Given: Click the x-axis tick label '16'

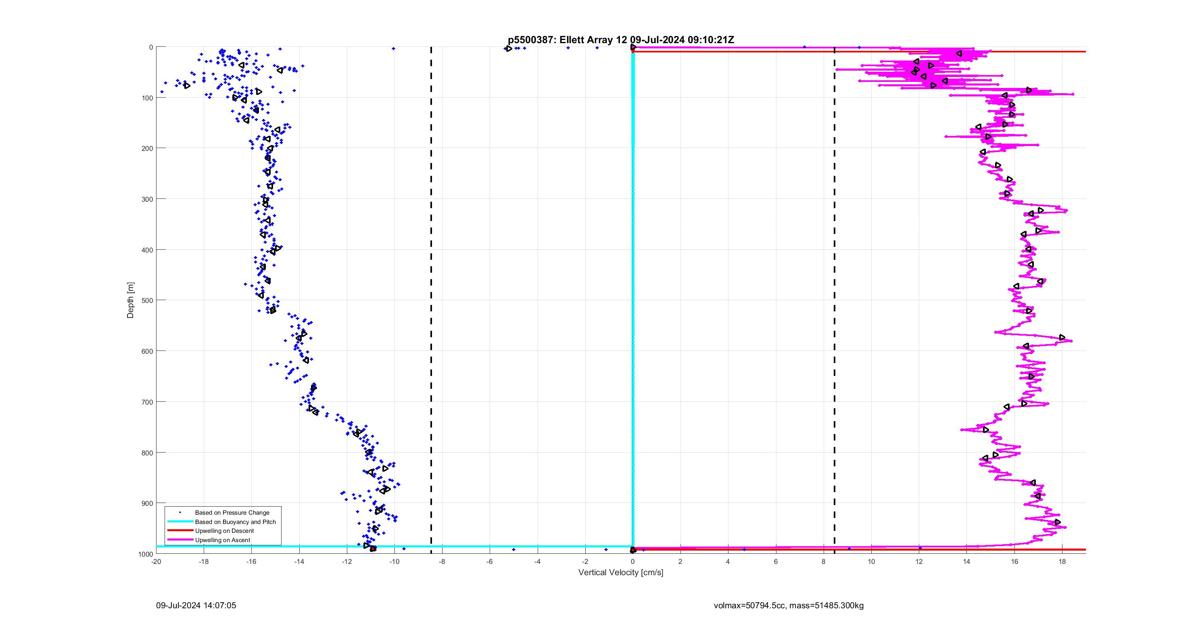Looking at the screenshot, I should pos(1015,561).
